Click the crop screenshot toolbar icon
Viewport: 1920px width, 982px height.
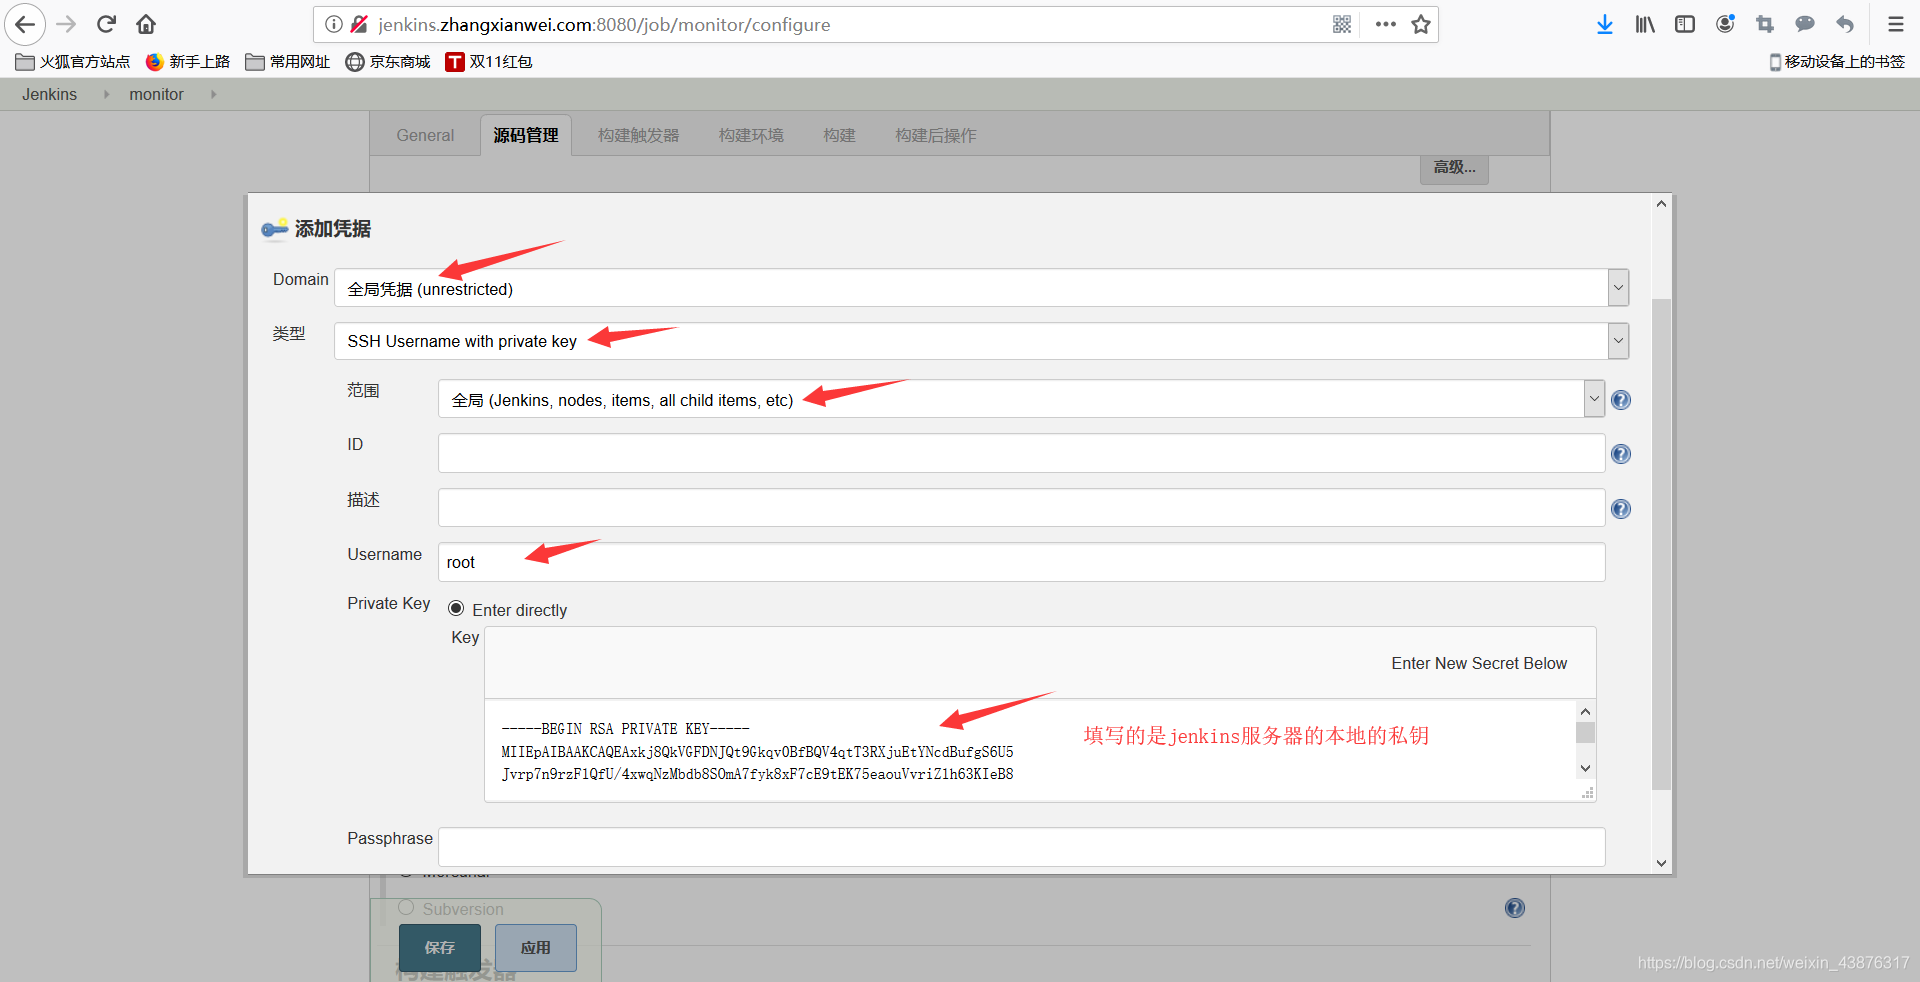click(1765, 24)
